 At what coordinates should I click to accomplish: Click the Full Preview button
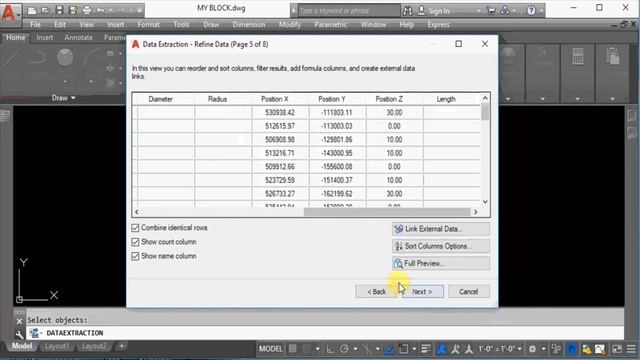[x=441, y=263]
